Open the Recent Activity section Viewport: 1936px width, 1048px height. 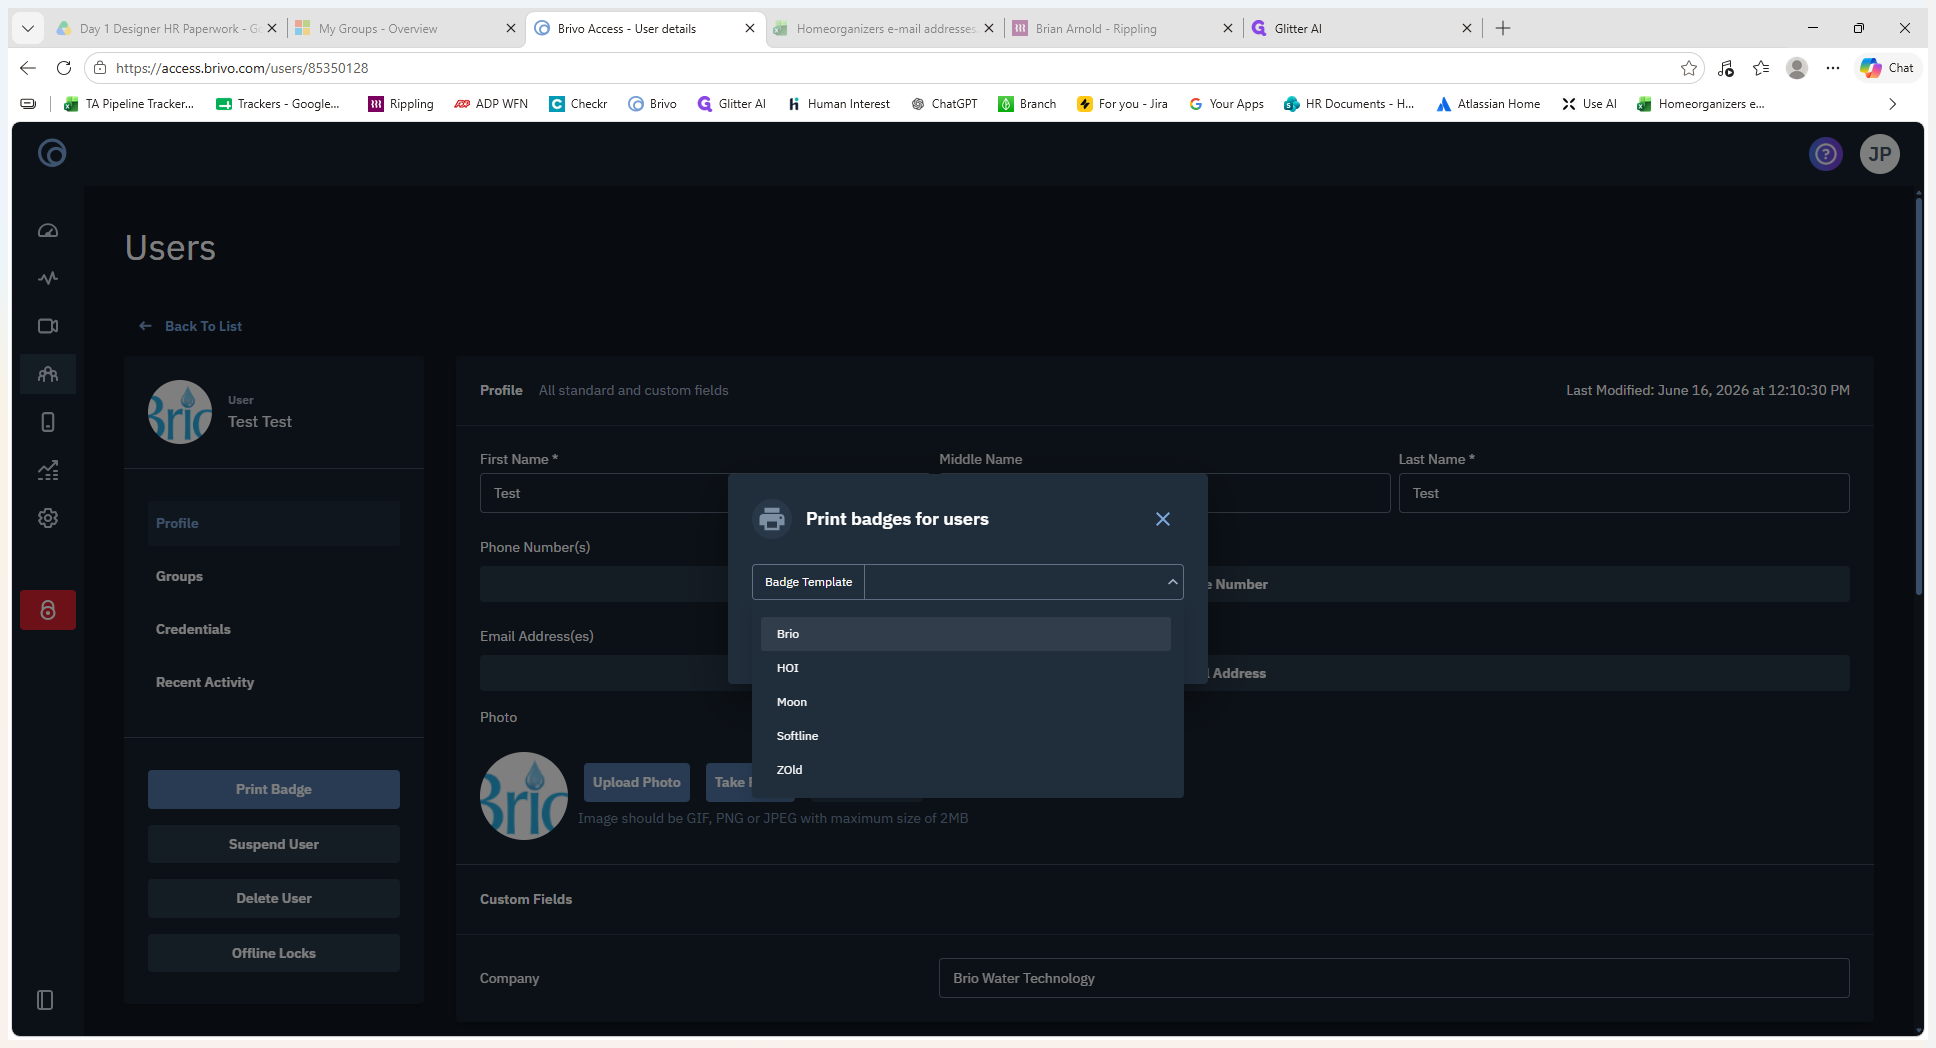(x=205, y=682)
